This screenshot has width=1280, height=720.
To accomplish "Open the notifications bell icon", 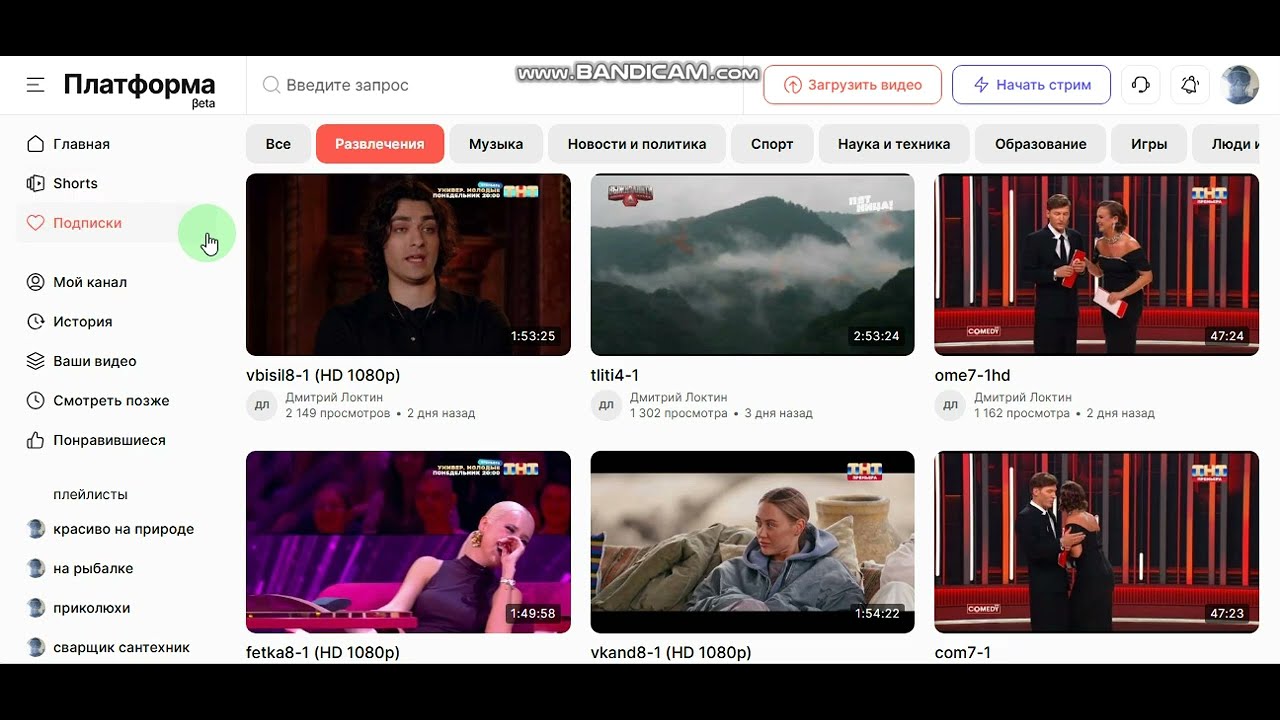I will tap(1189, 85).
